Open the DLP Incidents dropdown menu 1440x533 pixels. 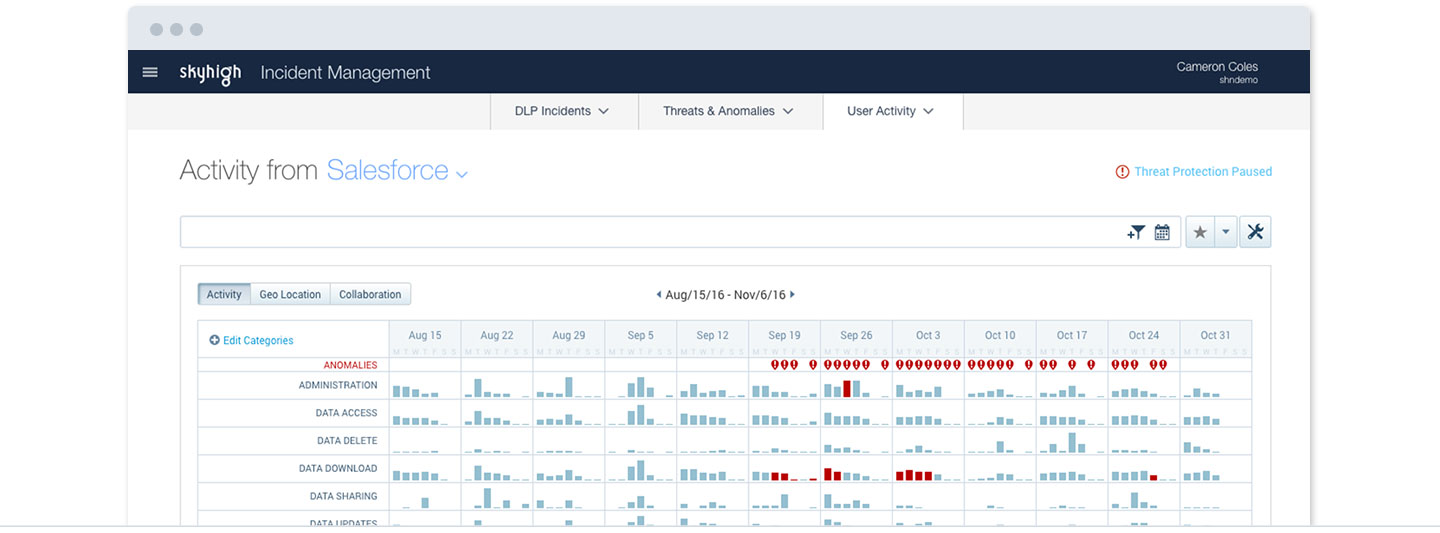[564, 111]
